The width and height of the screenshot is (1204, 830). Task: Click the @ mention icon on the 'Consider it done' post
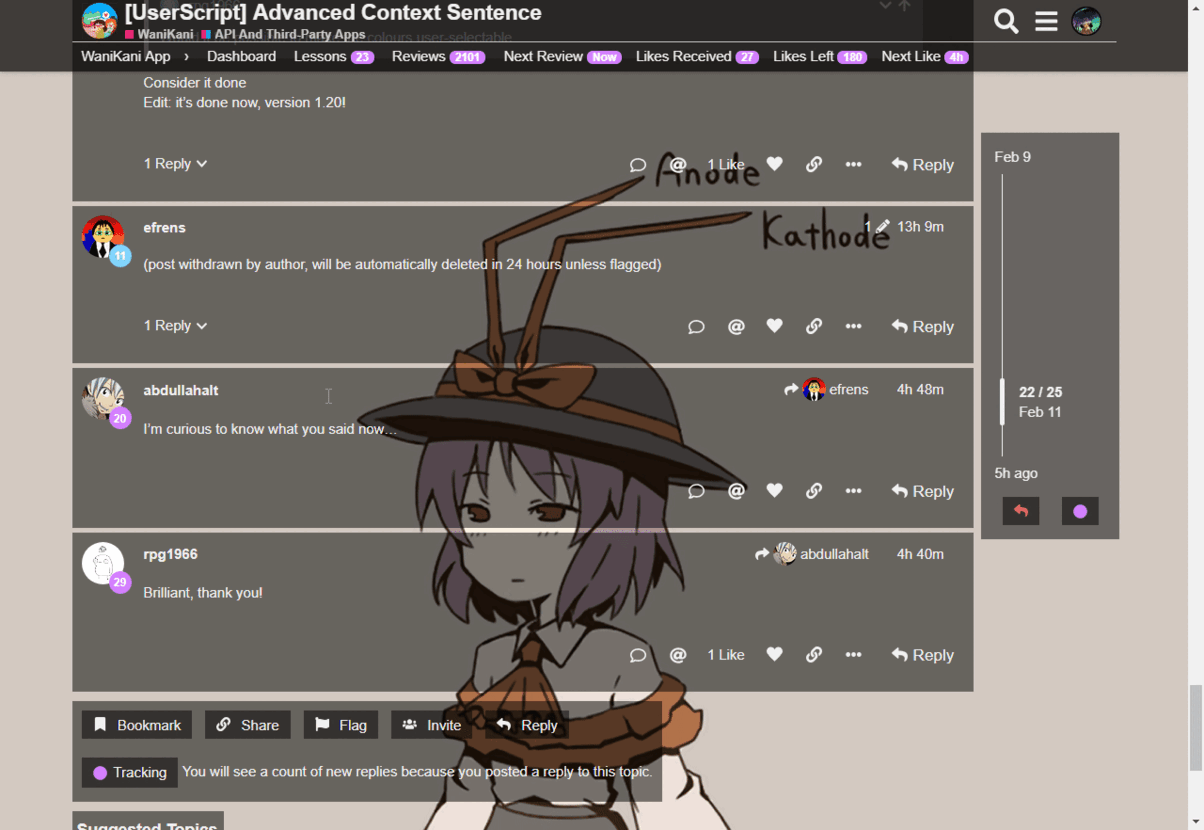point(678,165)
